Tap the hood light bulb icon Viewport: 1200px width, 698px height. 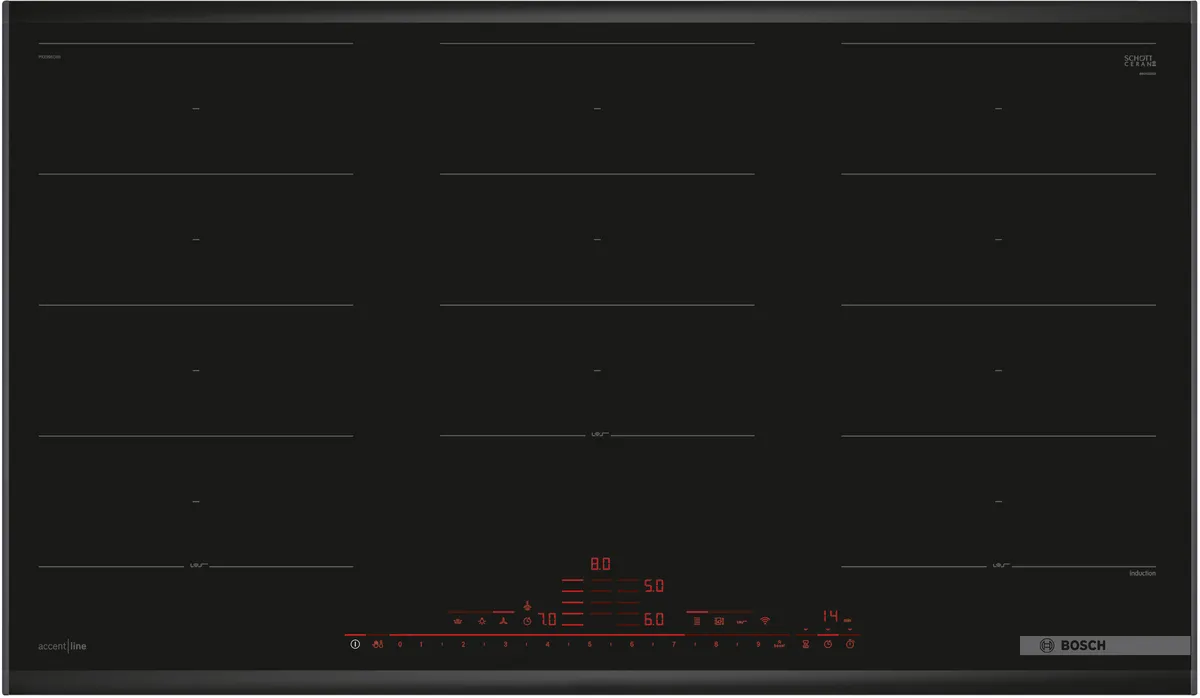pyautogui.click(x=482, y=621)
